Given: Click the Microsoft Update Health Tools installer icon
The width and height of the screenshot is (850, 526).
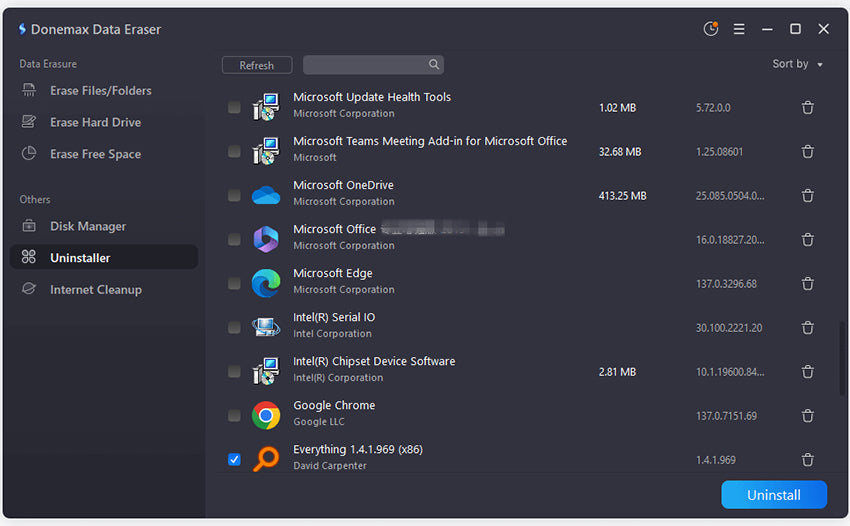Looking at the screenshot, I should [x=266, y=107].
